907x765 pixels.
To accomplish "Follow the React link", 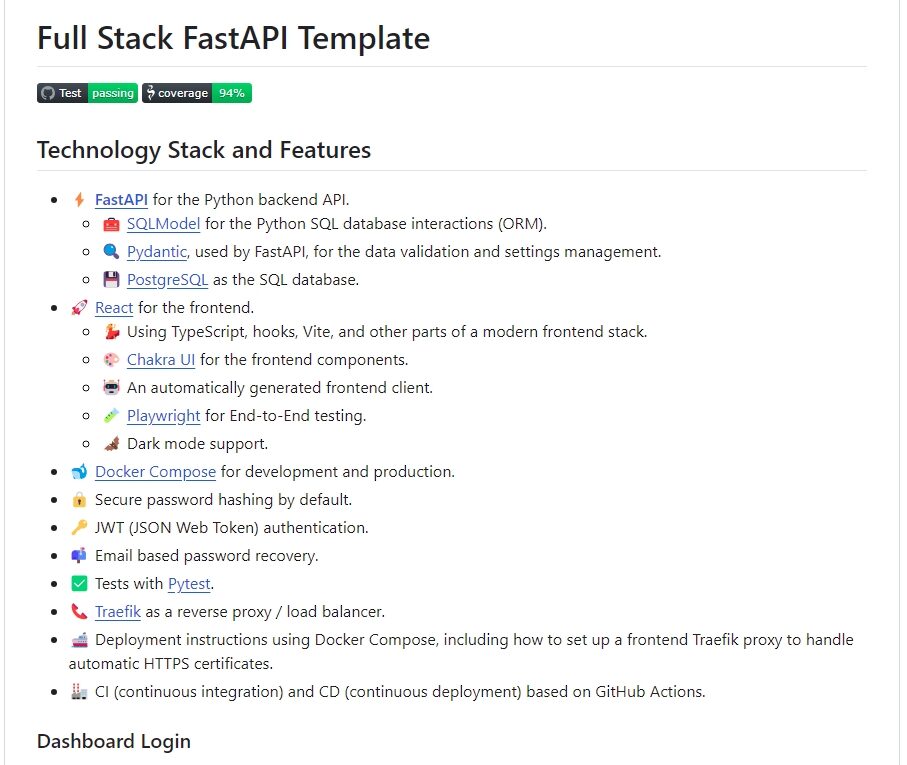I will 114,308.
